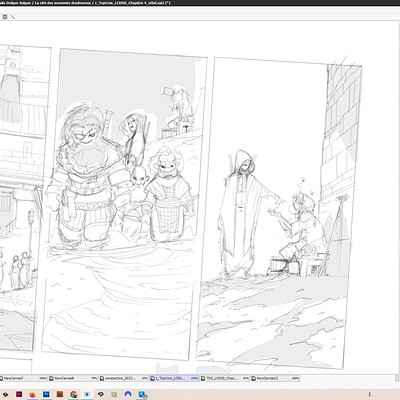Open Firefox from the taskbar
The width and height of the screenshot is (400, 400).
click(x=32, y=394)
